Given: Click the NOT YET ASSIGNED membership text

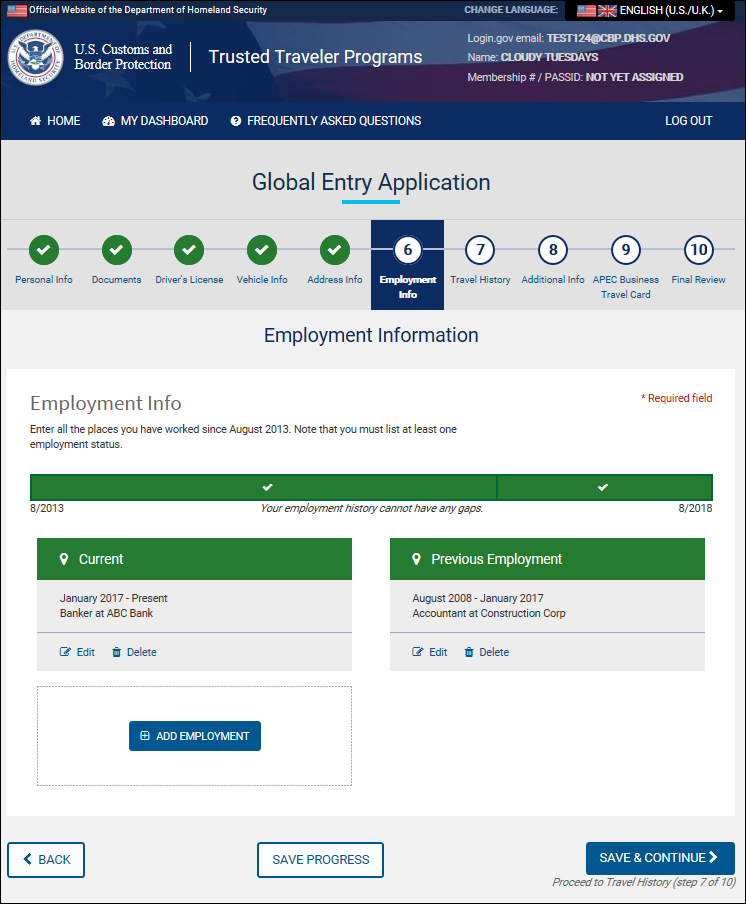Looking at the screenshot, I should click(634, 77).
